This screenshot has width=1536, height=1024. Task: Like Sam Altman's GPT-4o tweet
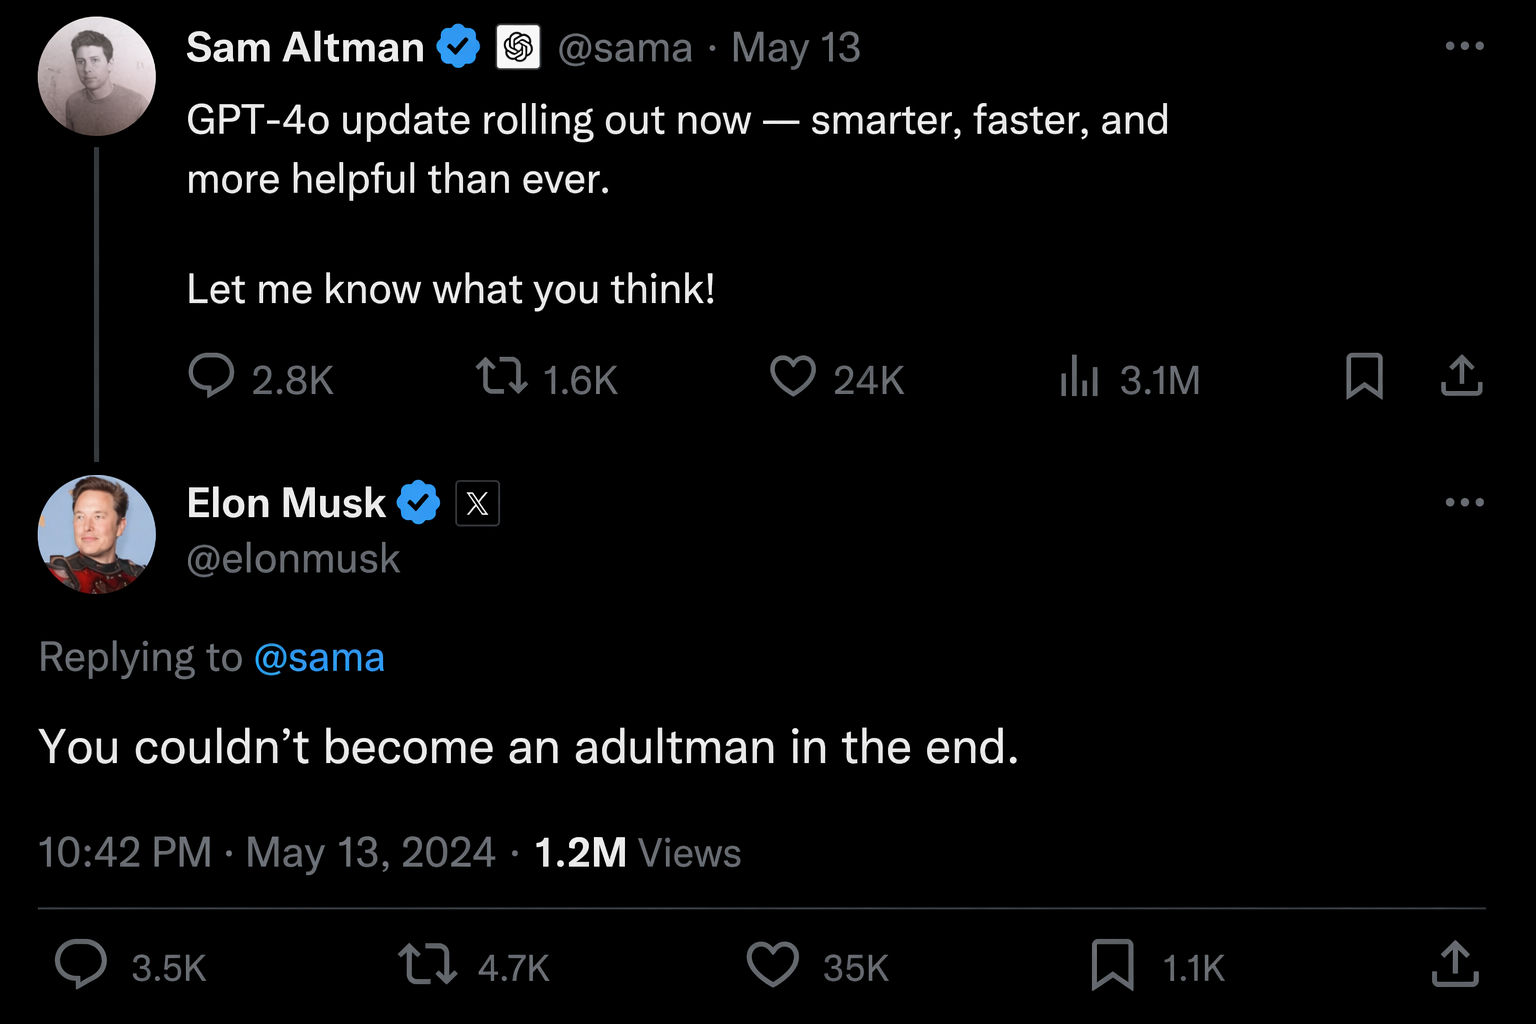tap(793, 377)
